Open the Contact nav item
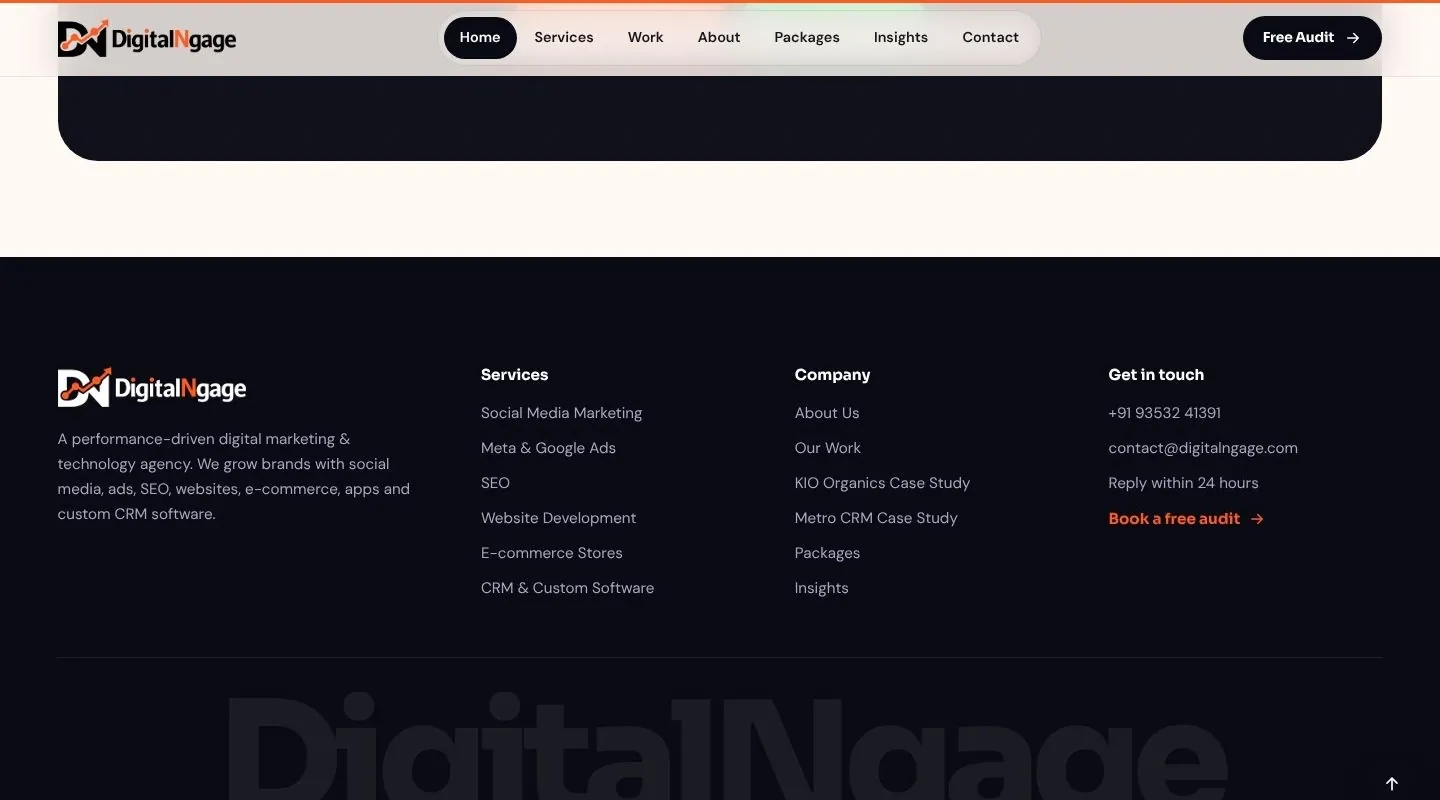The height and width of the screenshot is (800, 1440). [991, 38]
